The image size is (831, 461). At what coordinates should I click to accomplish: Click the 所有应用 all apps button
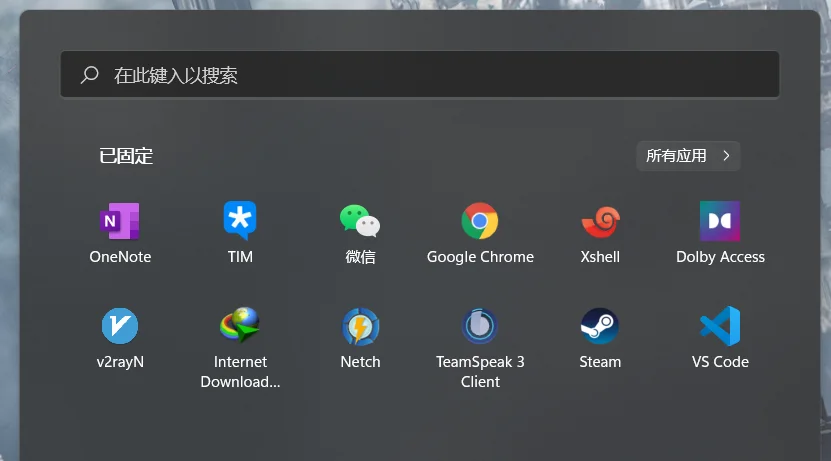[x=688, y=156]
